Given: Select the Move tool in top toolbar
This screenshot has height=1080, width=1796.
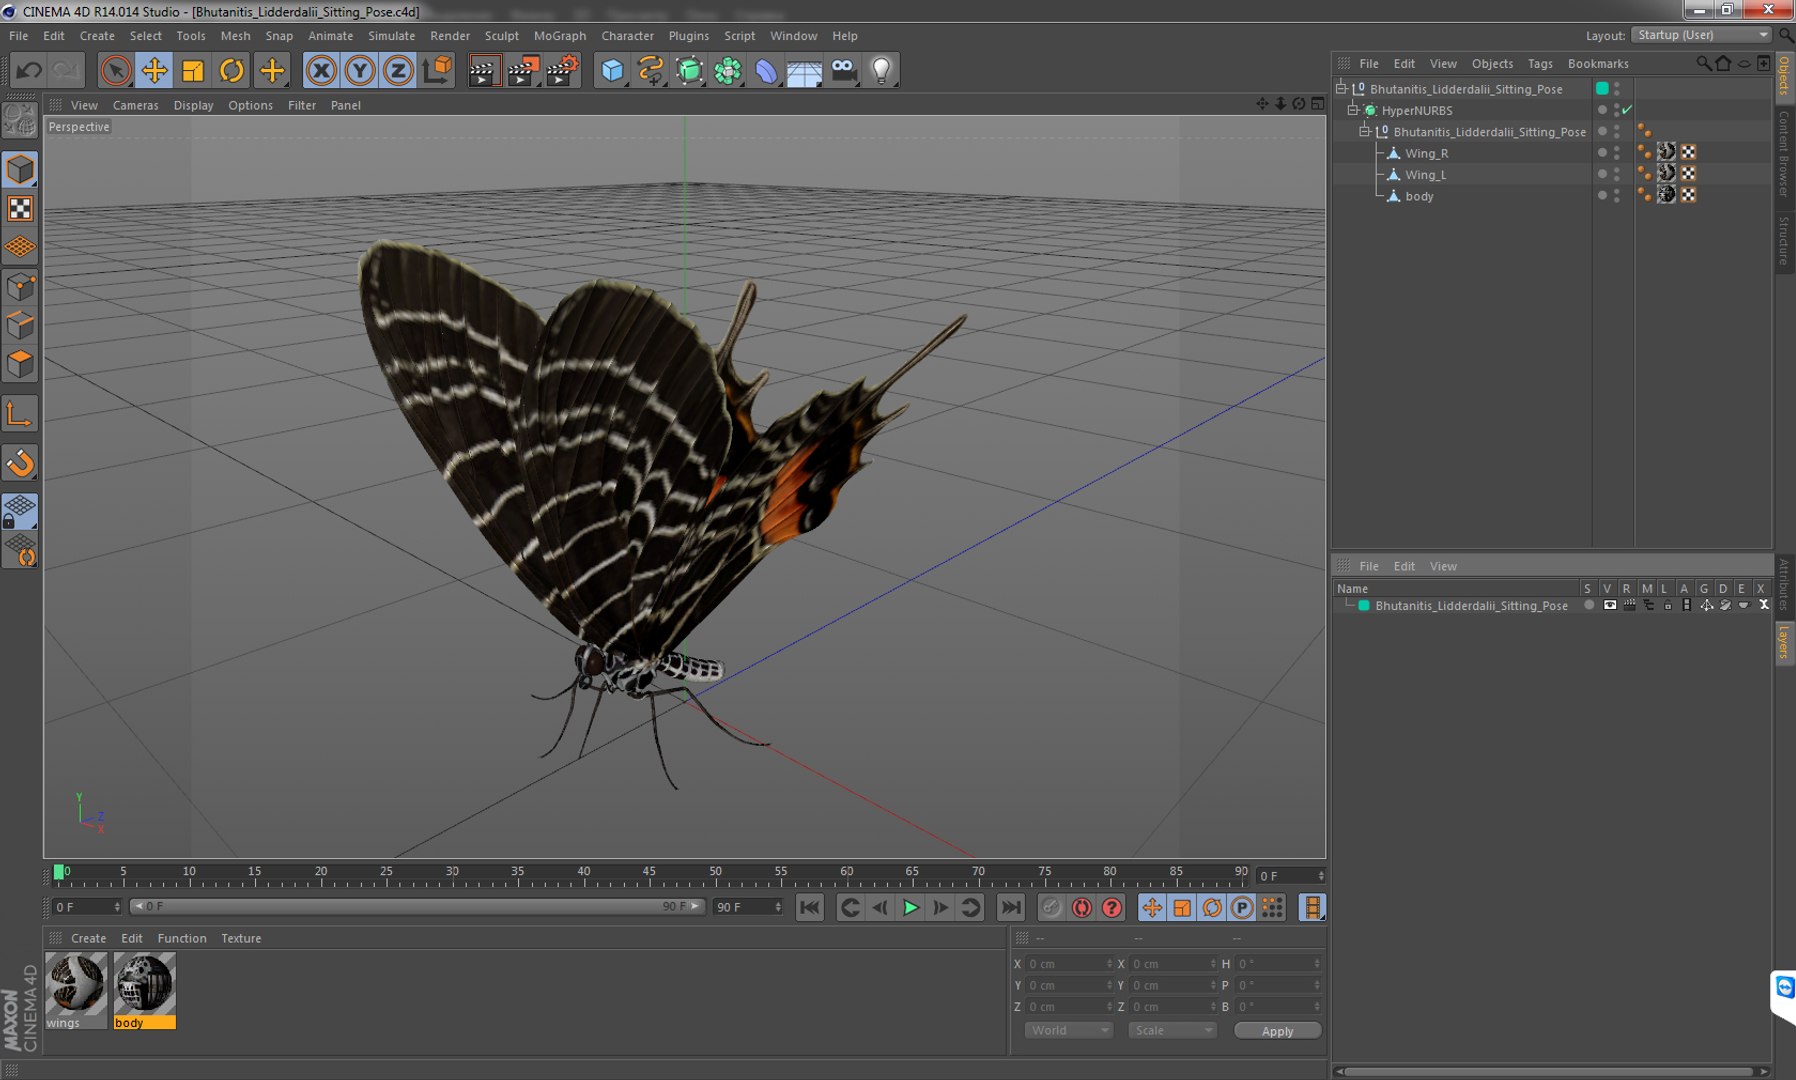Looking at the screenshot, I should (x=154, y=70).
